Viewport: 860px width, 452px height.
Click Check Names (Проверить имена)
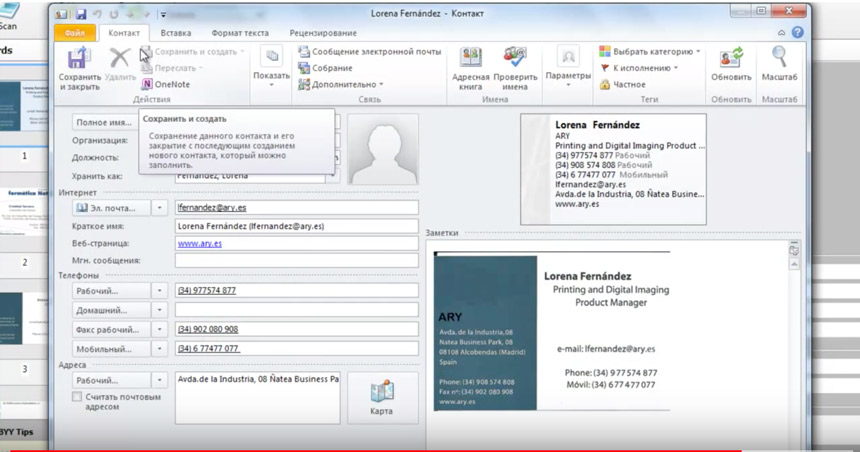pos(515,69)
